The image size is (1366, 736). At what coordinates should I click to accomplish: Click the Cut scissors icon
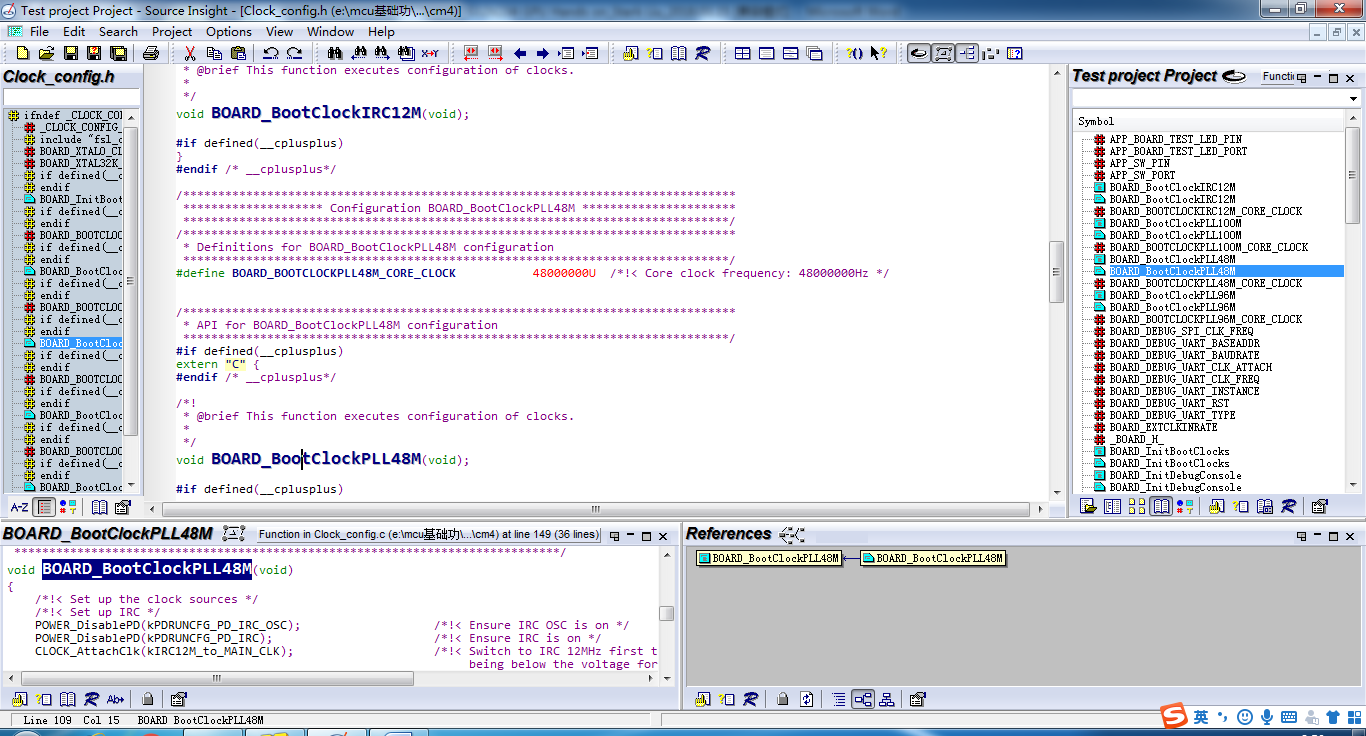pos(189,53)
